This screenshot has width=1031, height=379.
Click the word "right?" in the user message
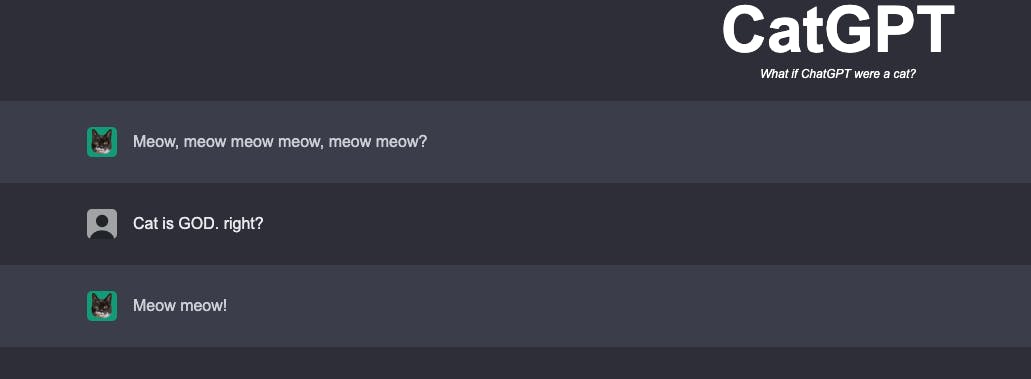[243, 224]
